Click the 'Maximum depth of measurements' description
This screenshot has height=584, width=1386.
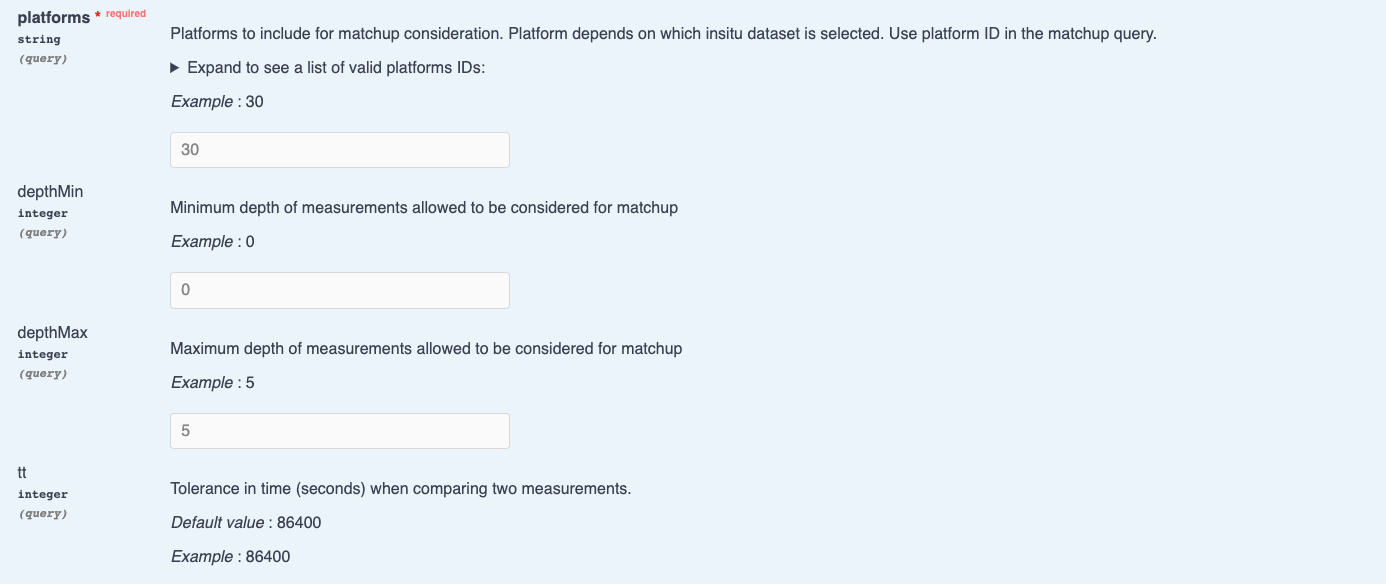click(x=426, y=349)
